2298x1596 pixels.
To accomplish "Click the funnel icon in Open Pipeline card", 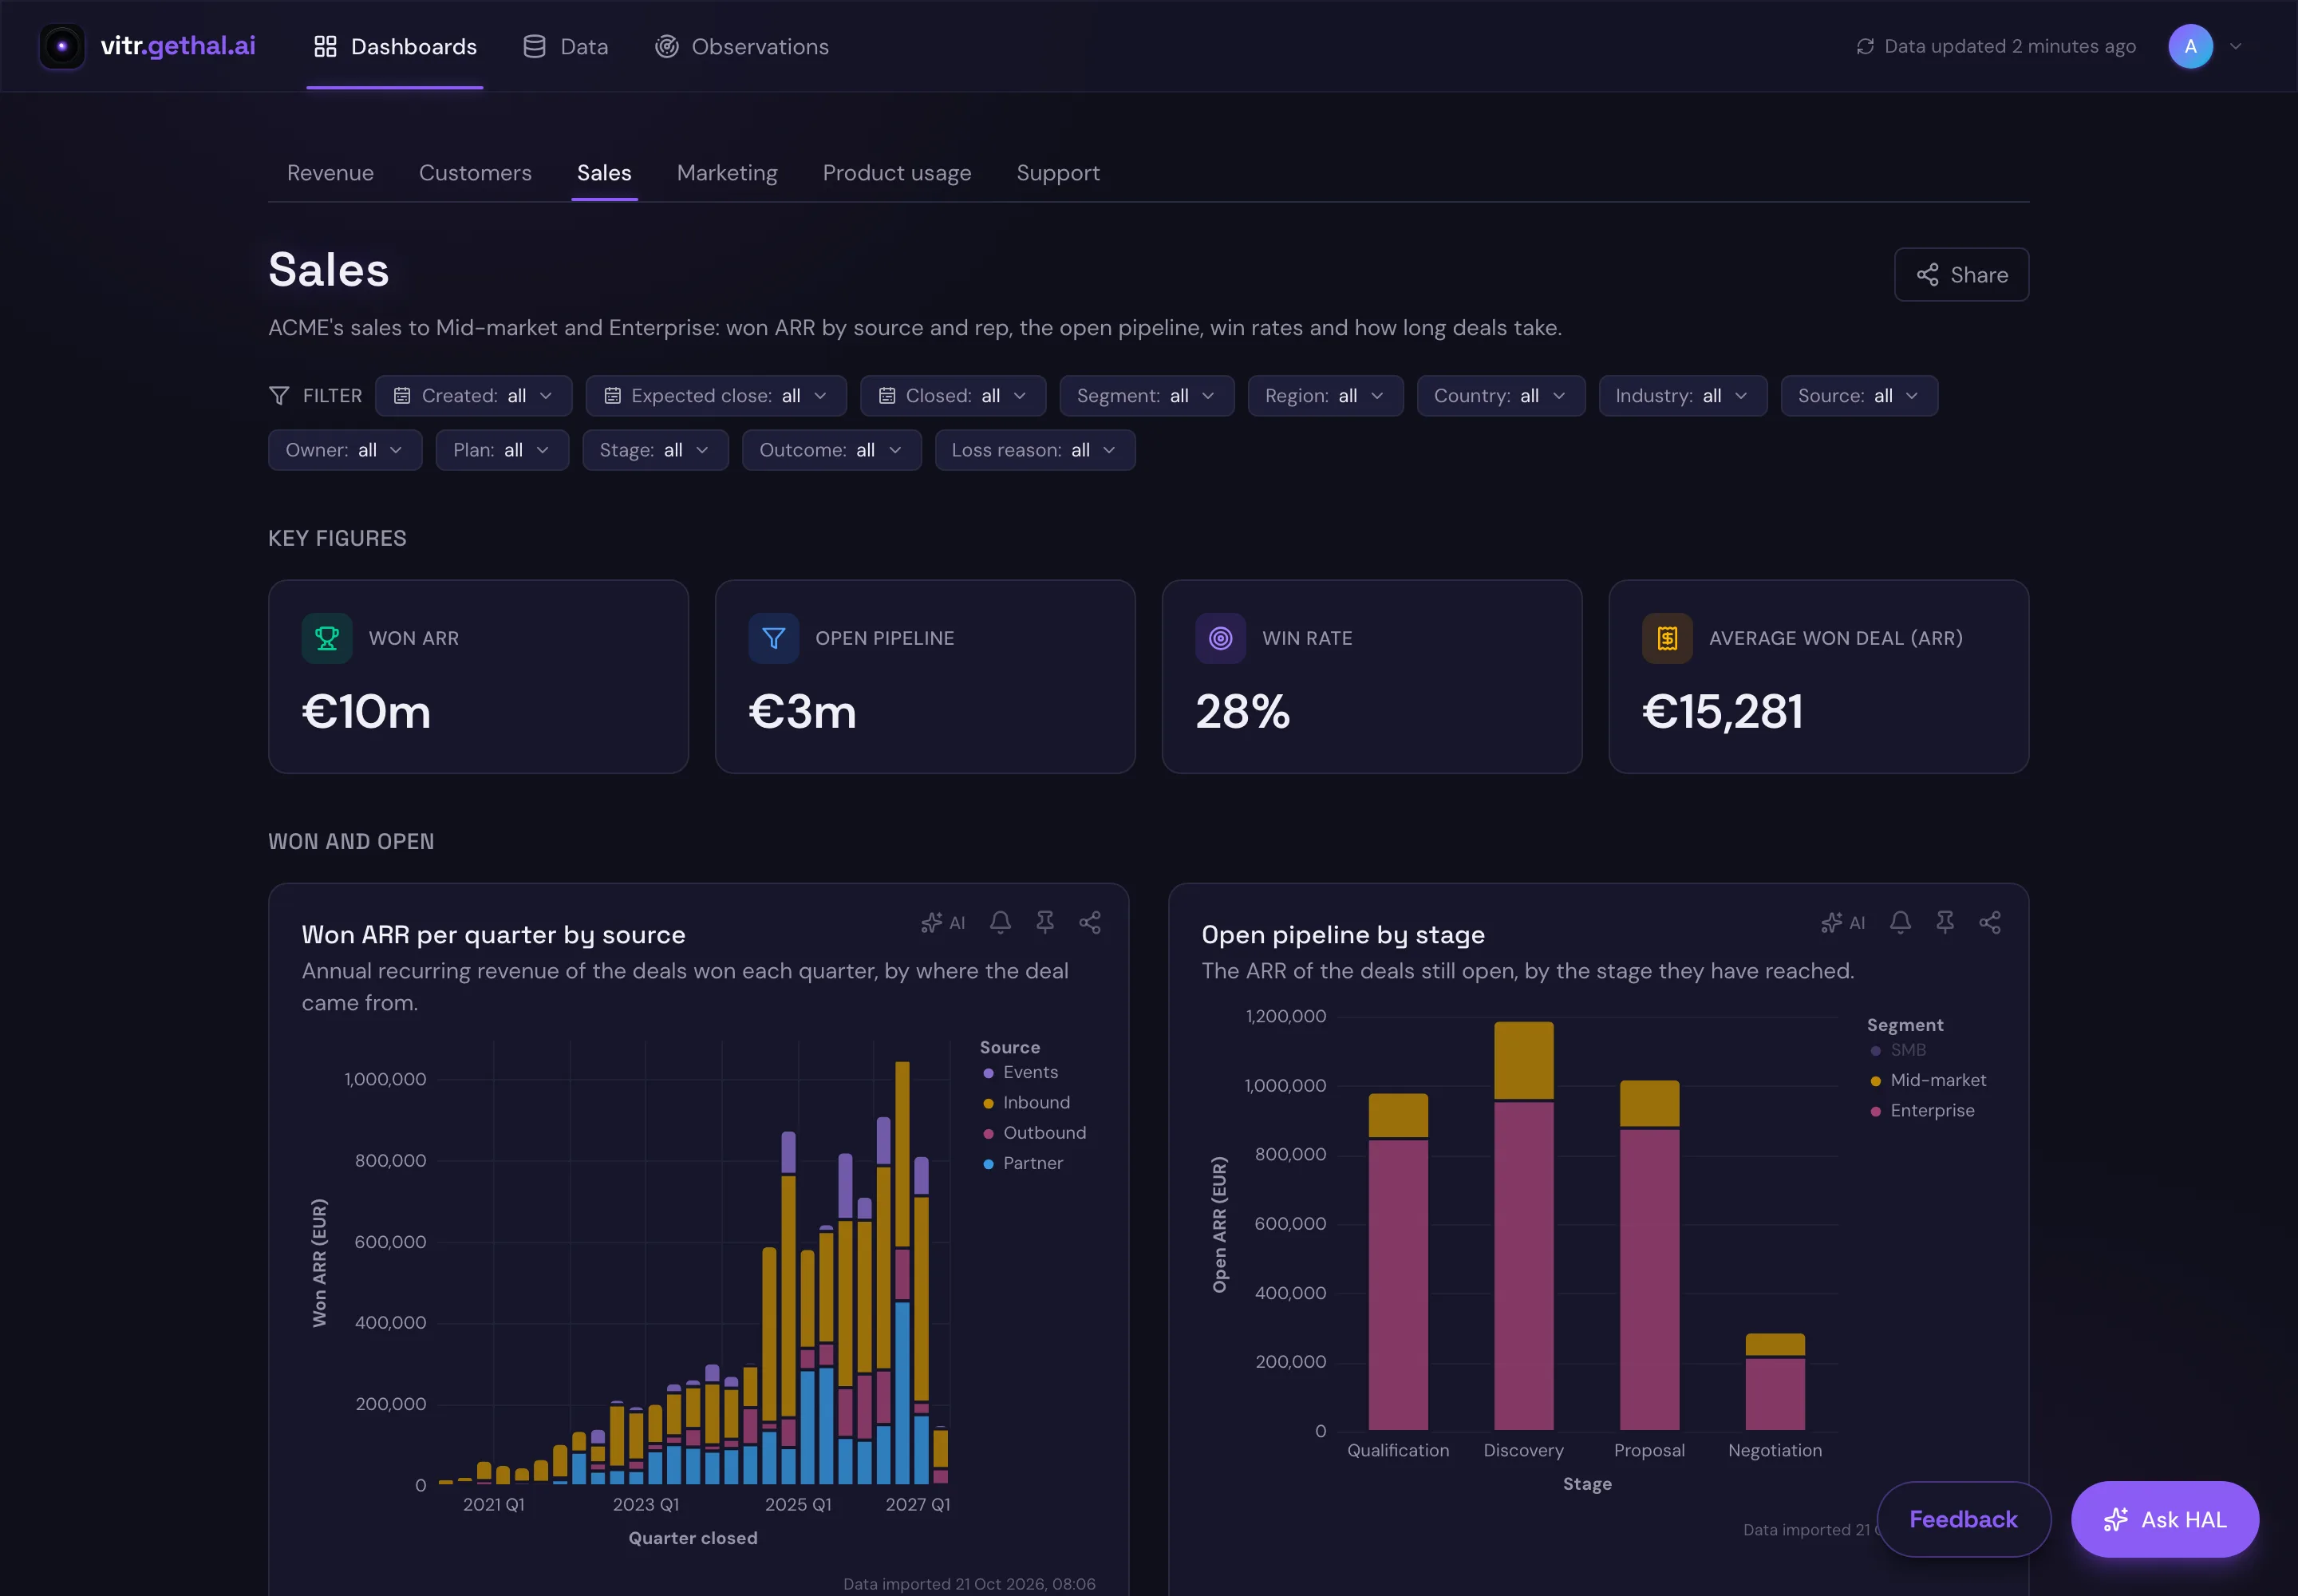I will pyautogui.click(x=773, y=638).
